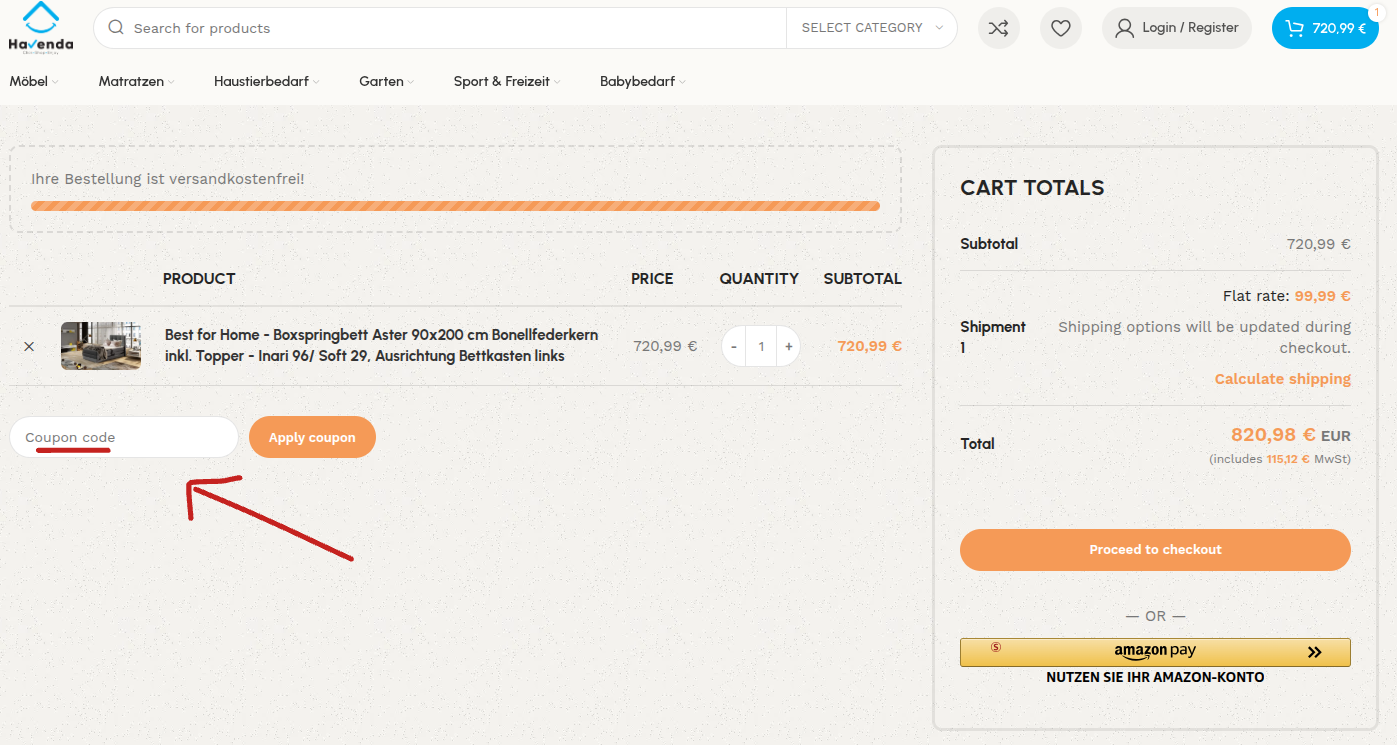Click Login / Register
This screenshot has height=745, width=1397.
tap(1177, 28)
